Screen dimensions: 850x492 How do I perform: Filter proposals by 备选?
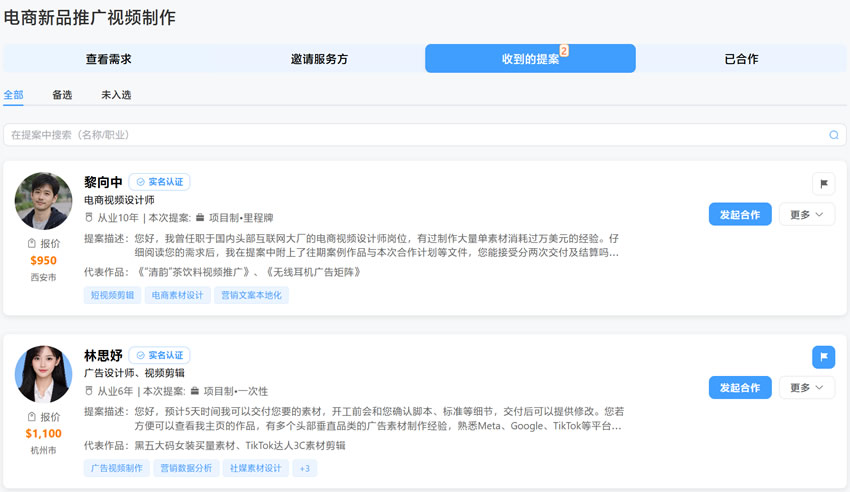tap(62, 95)
